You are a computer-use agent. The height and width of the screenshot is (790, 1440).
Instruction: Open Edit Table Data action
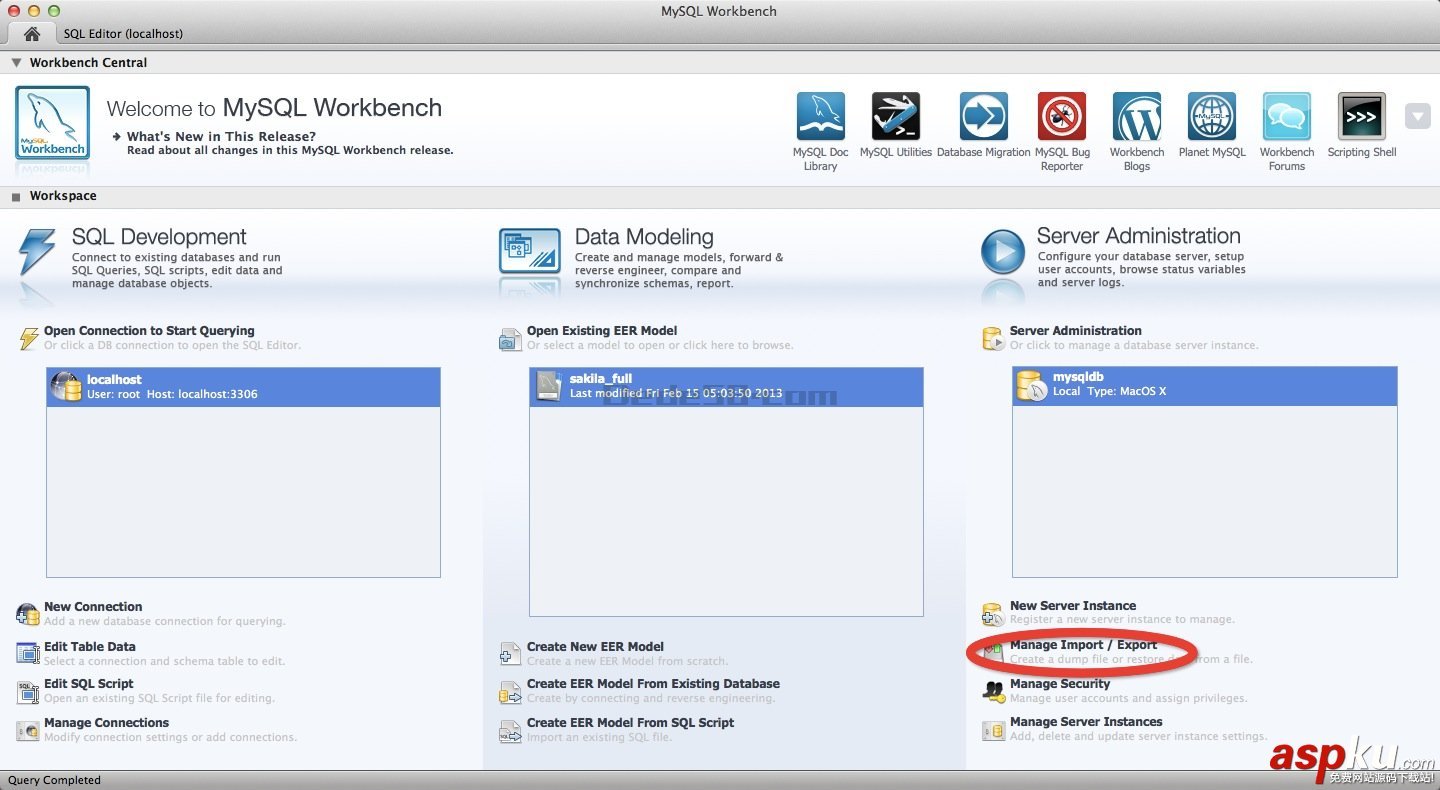[x=90, y=647]
